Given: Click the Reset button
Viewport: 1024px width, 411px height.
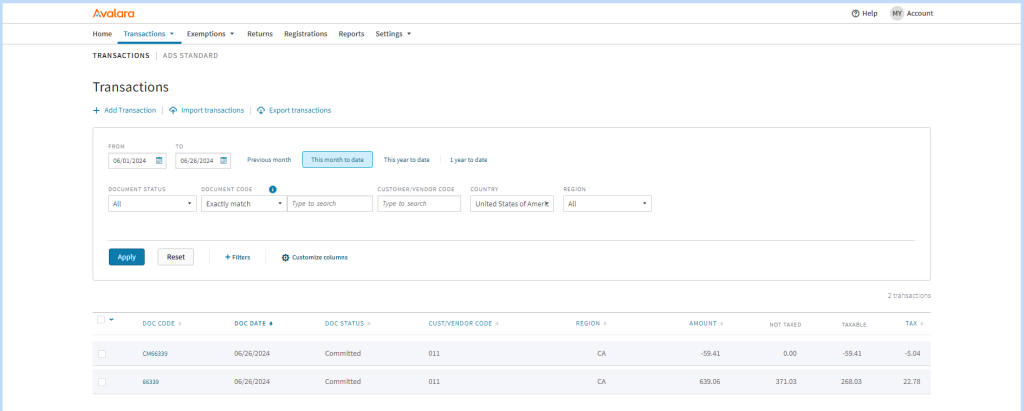Looking at the screenshot, I should click(176, 257).
